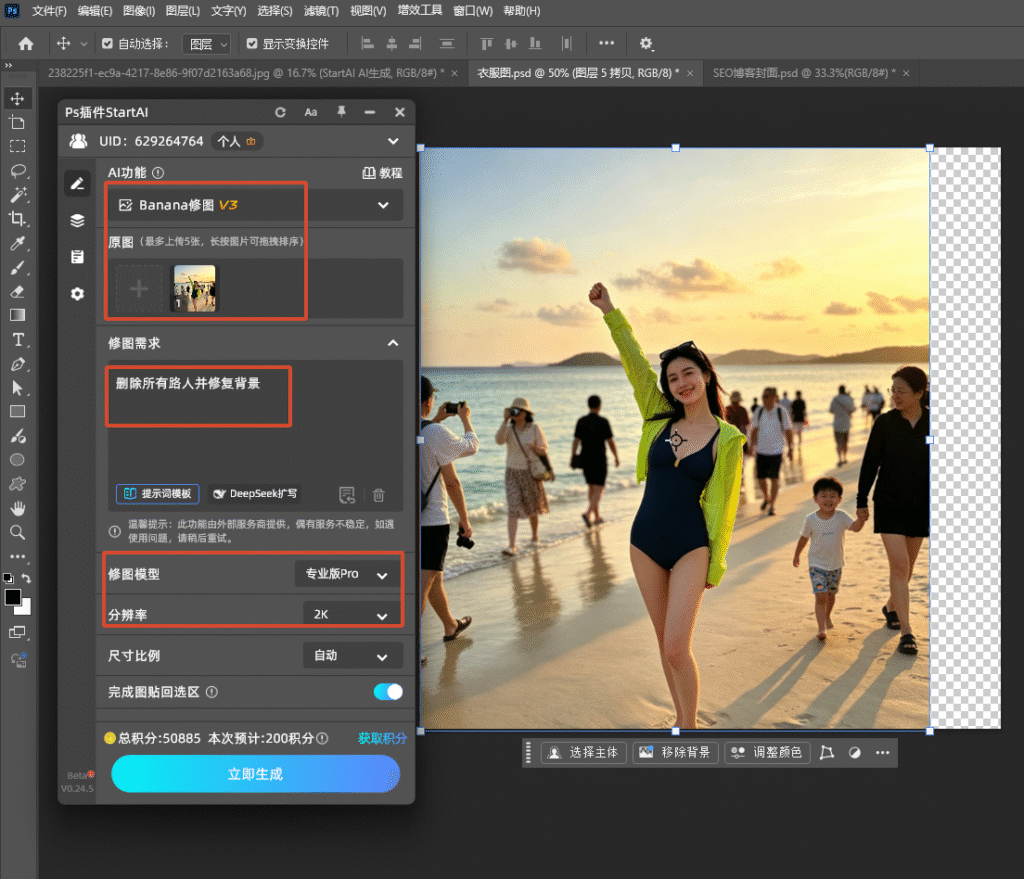Open the 文件(F) menu
Viewport: 1024px width, 879px height.
coord(49,11)
